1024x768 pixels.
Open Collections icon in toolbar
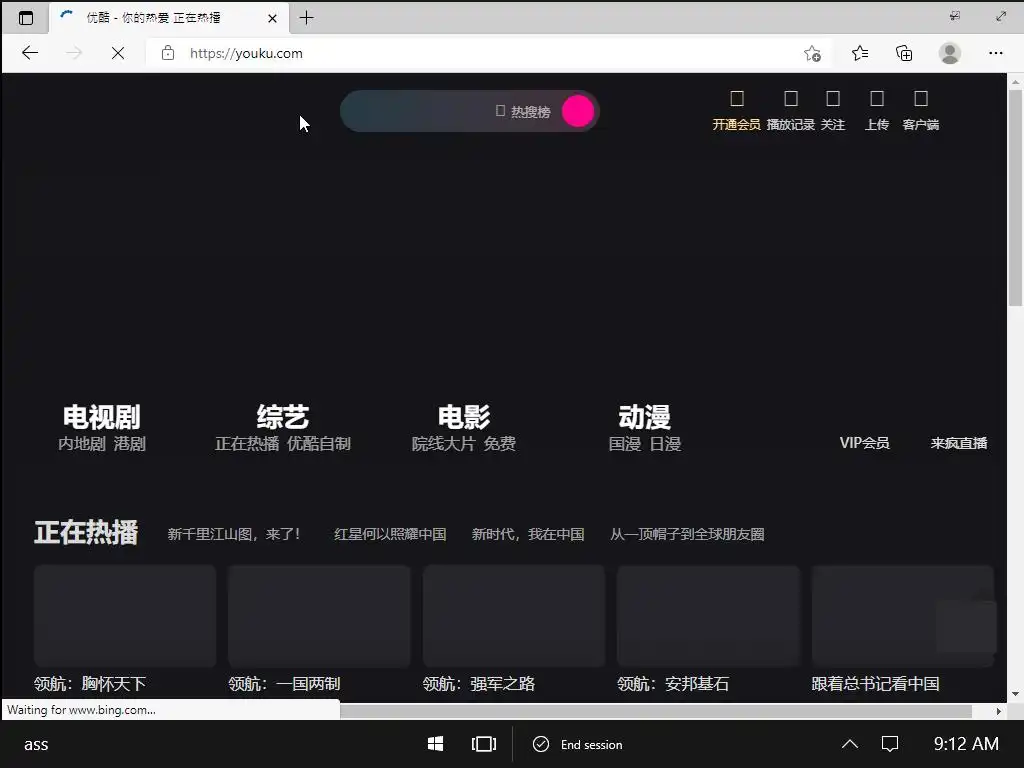[904, 53]
